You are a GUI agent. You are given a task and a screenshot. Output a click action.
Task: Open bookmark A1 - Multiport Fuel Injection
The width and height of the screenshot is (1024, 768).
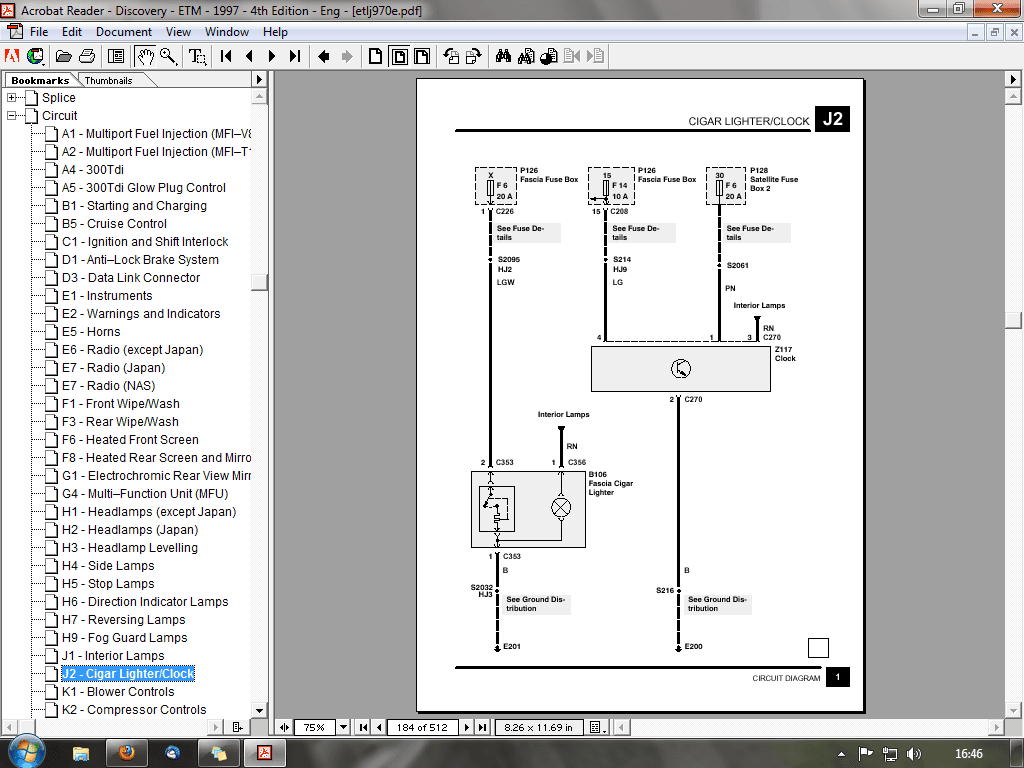(x=157, y=134)
